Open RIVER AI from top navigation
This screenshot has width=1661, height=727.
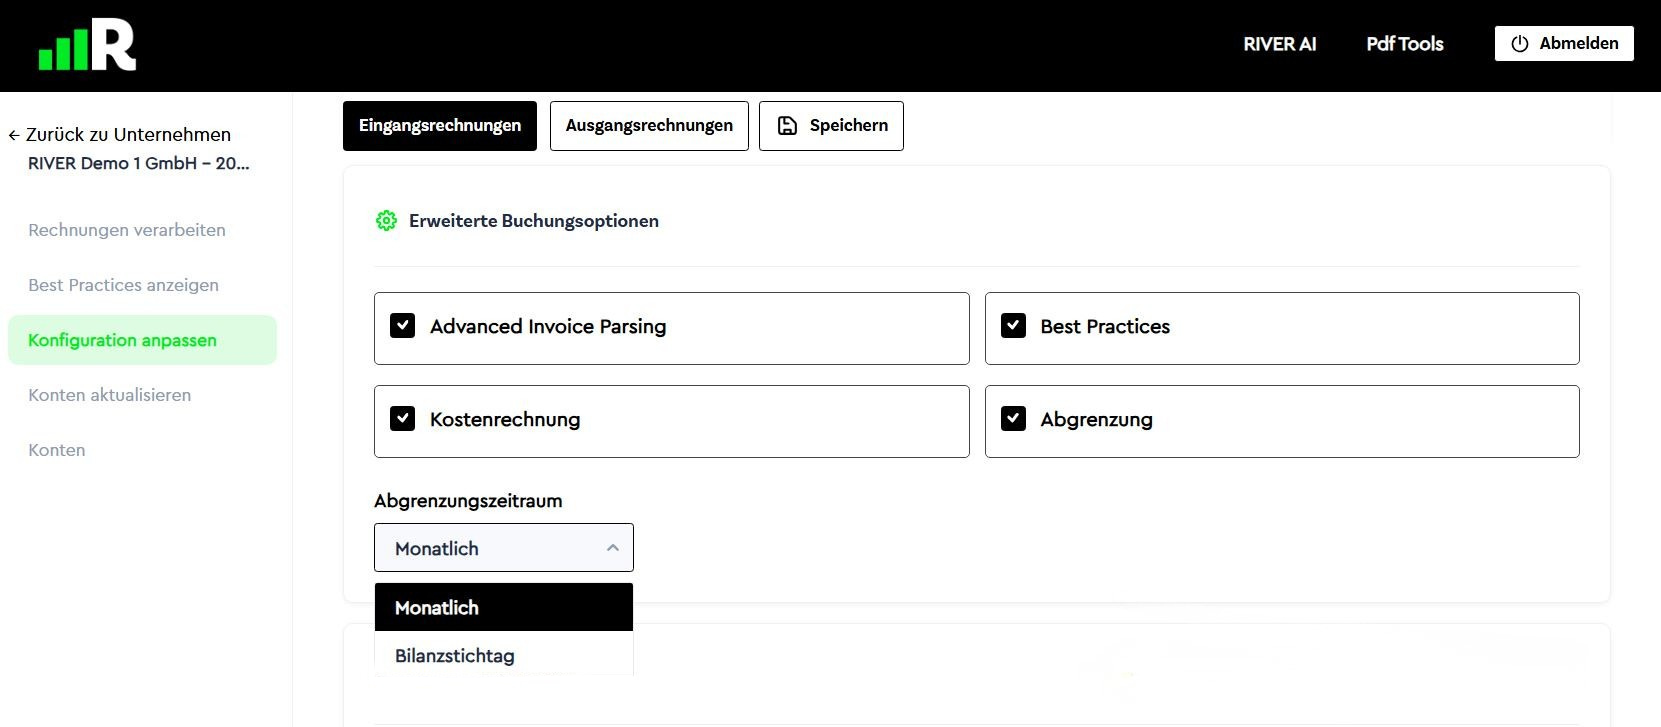click(1280, 44)
